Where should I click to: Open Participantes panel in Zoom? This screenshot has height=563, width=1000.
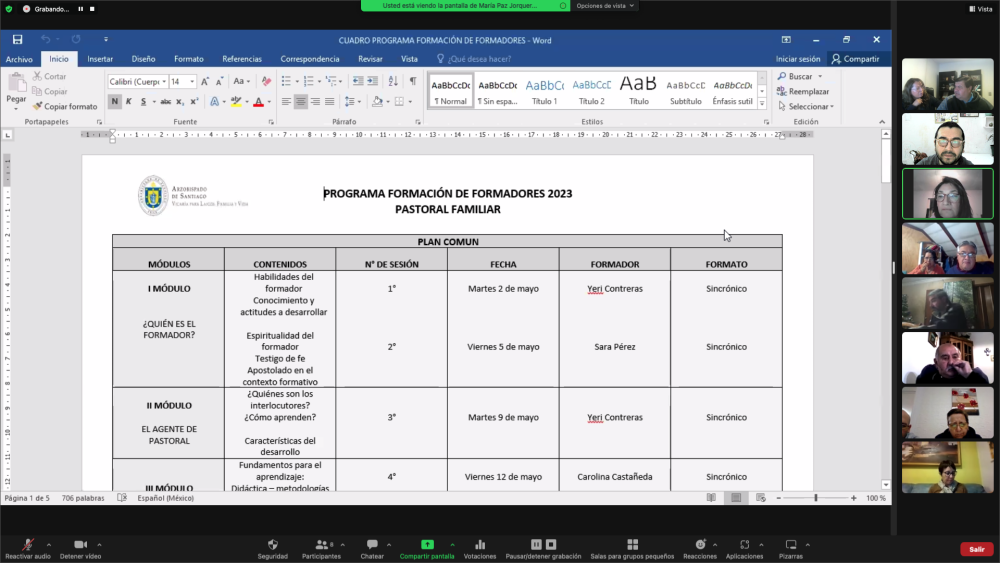(321, 549)
